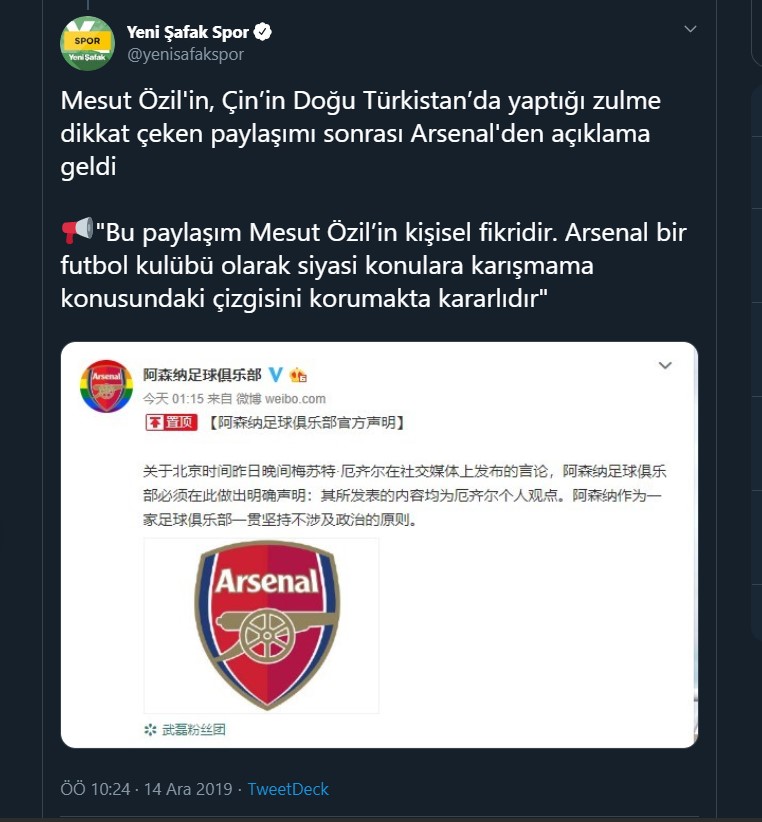Click the red 置顶 pinned badge
762x822 pixels.
point(171,423)
